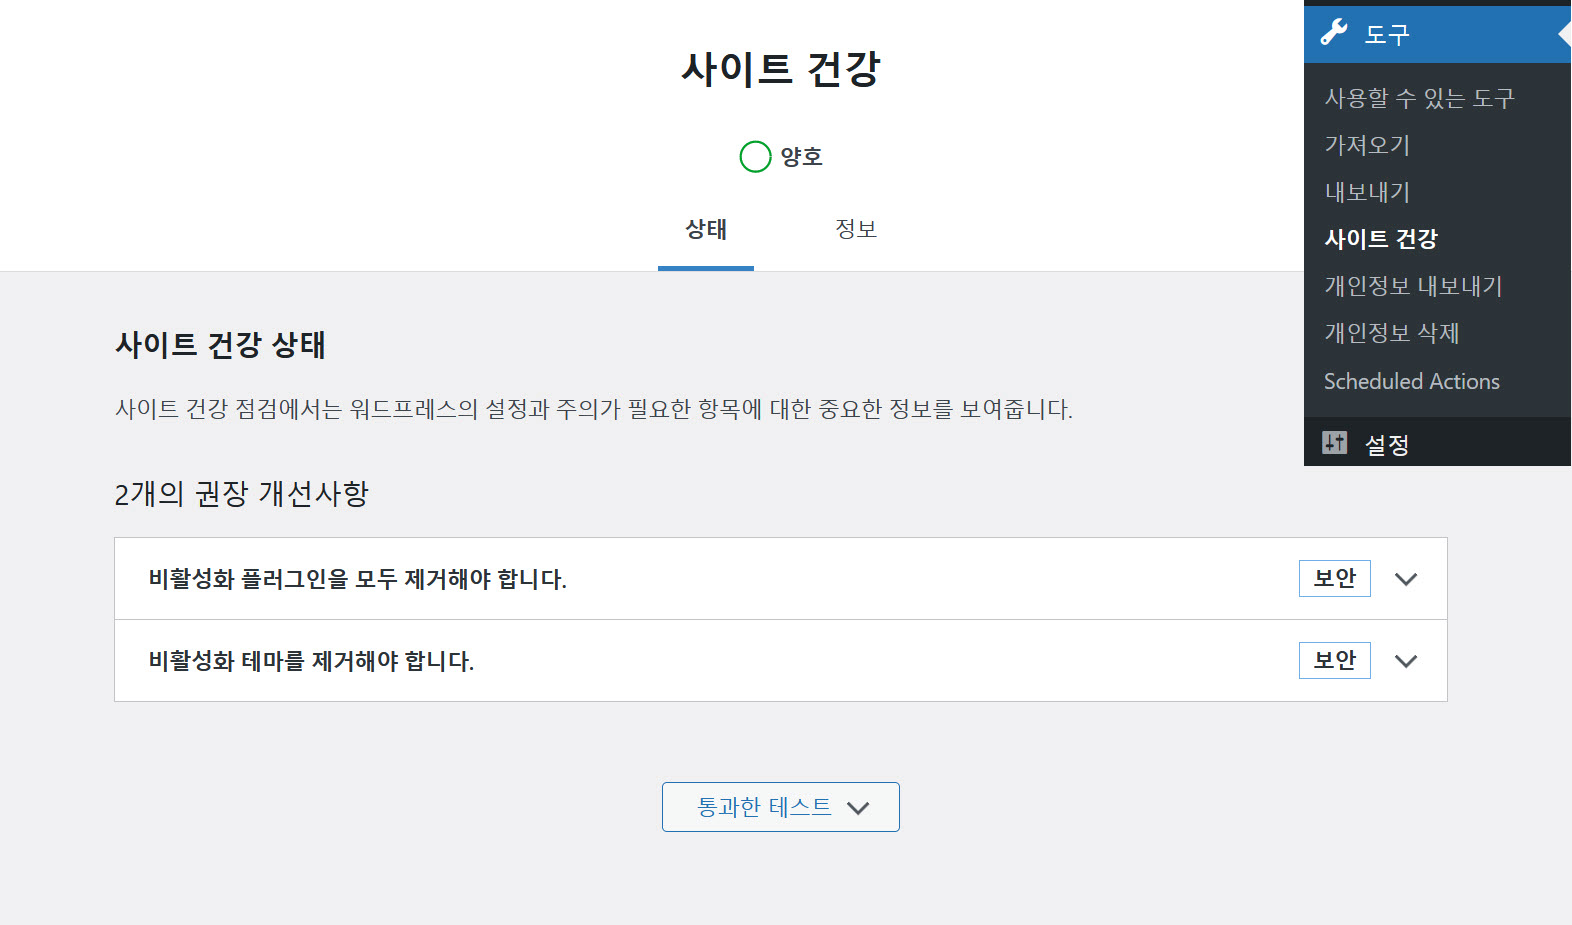Open the 설정 menu
1572x925 pixels.
pos(1386,442)
